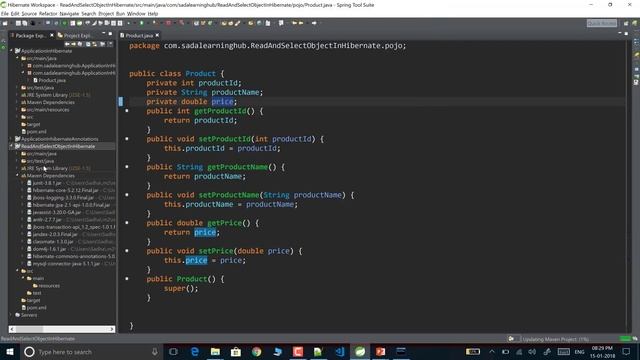Open the Open Perspective icon
The width and height of the screenshot is (640, 360).
(626, 23)
